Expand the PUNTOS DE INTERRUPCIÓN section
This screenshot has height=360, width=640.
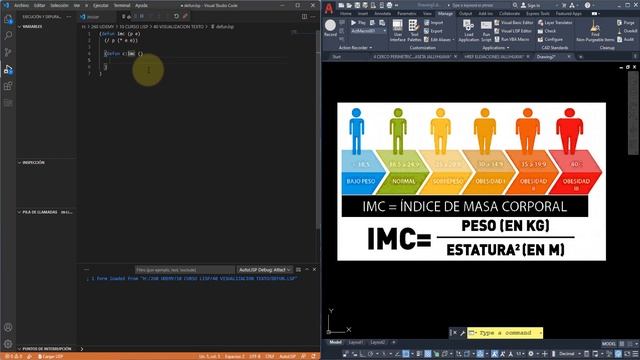[x=47, y=349]
